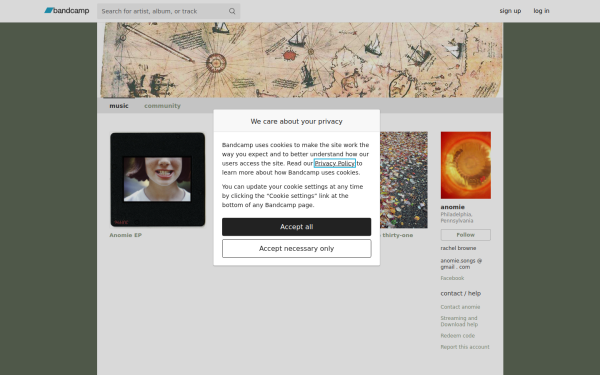Click Report this account
600x375 pixels.
[465, 347]
